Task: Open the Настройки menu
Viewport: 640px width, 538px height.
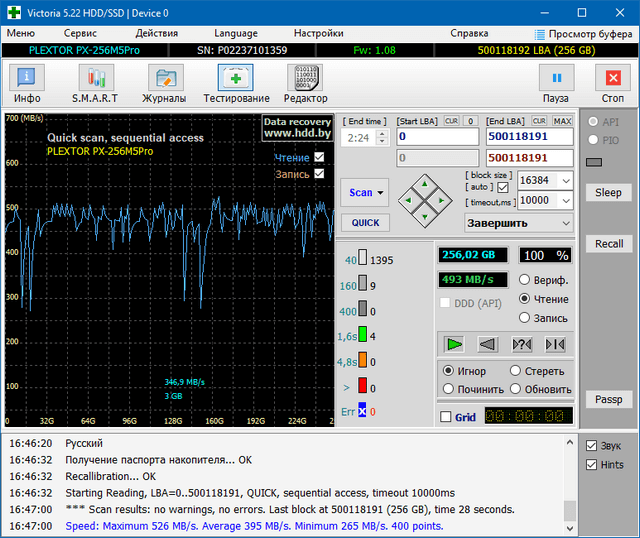Action: (318, 33)
